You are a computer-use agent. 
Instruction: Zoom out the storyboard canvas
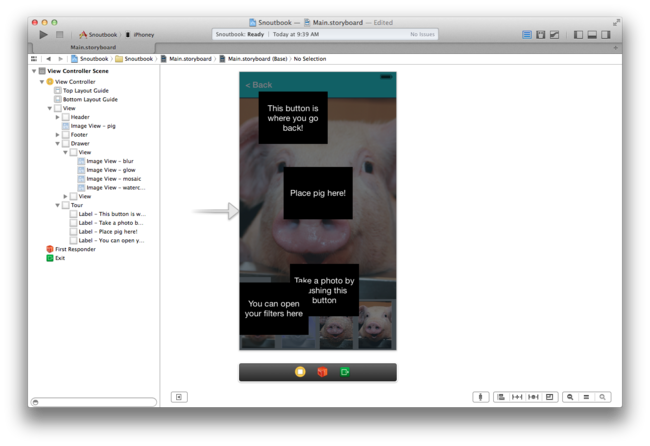570,397
